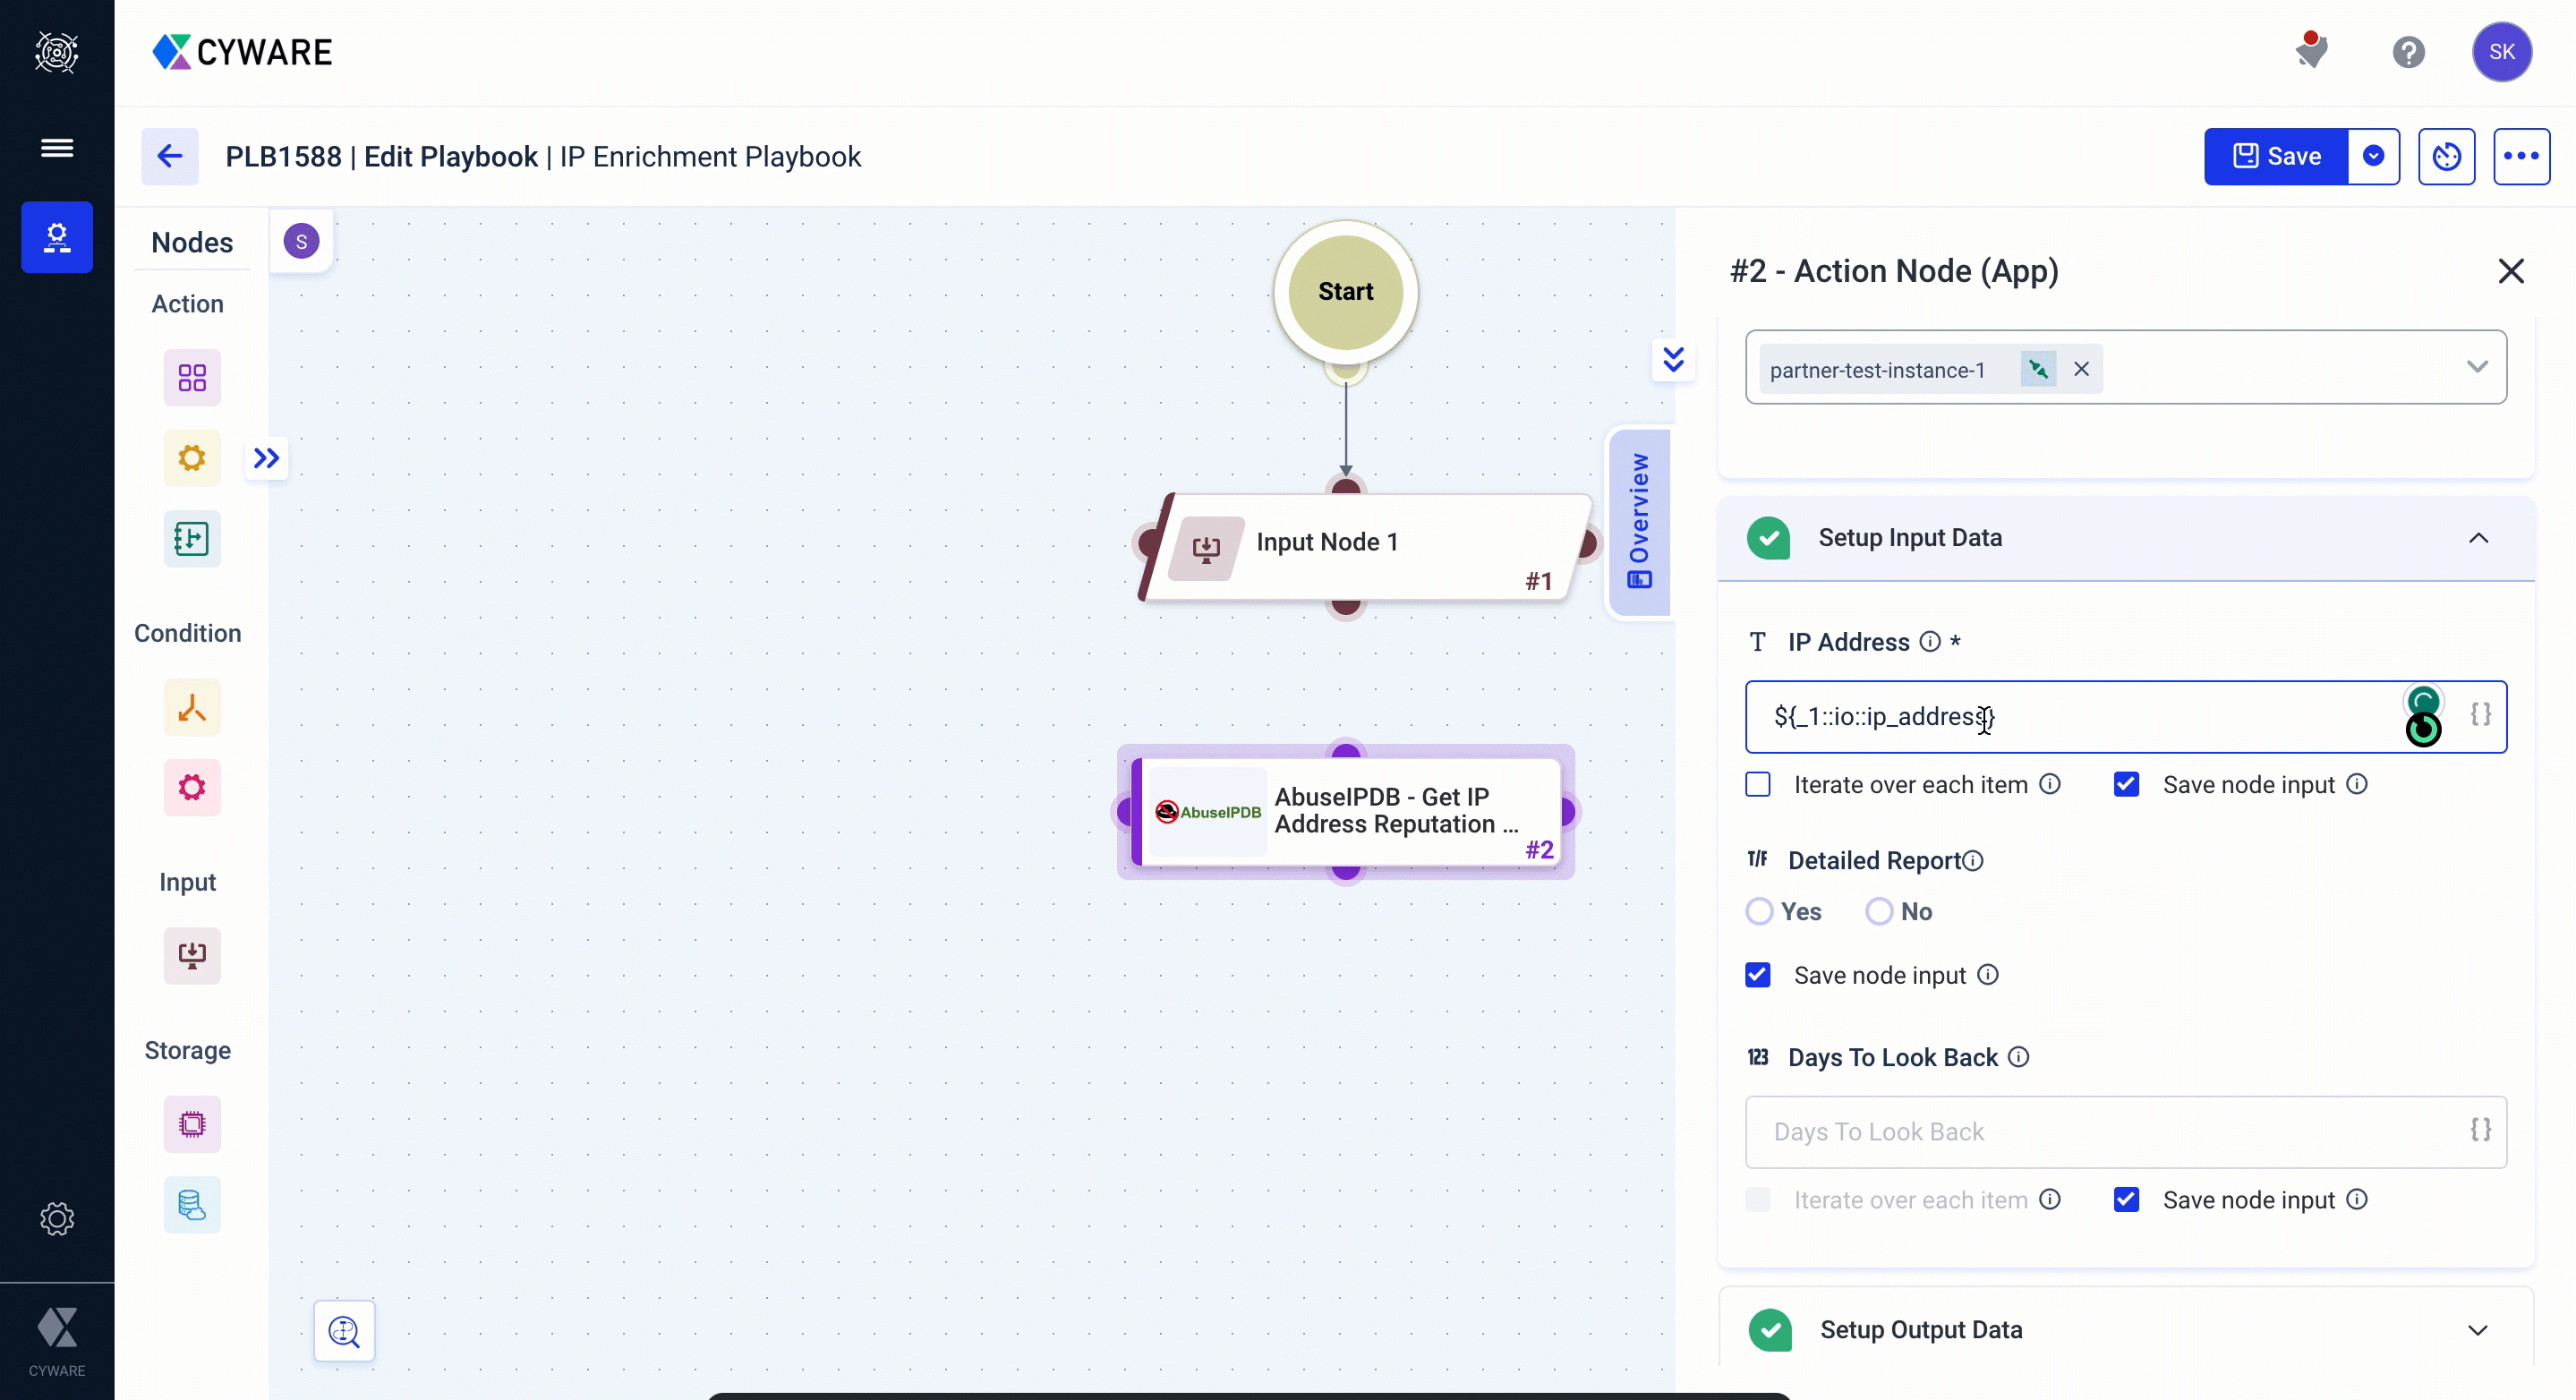Select the Input node icon in sidebar
The width and height of the screenshot is (2576, 1400).
coord(192,955)
